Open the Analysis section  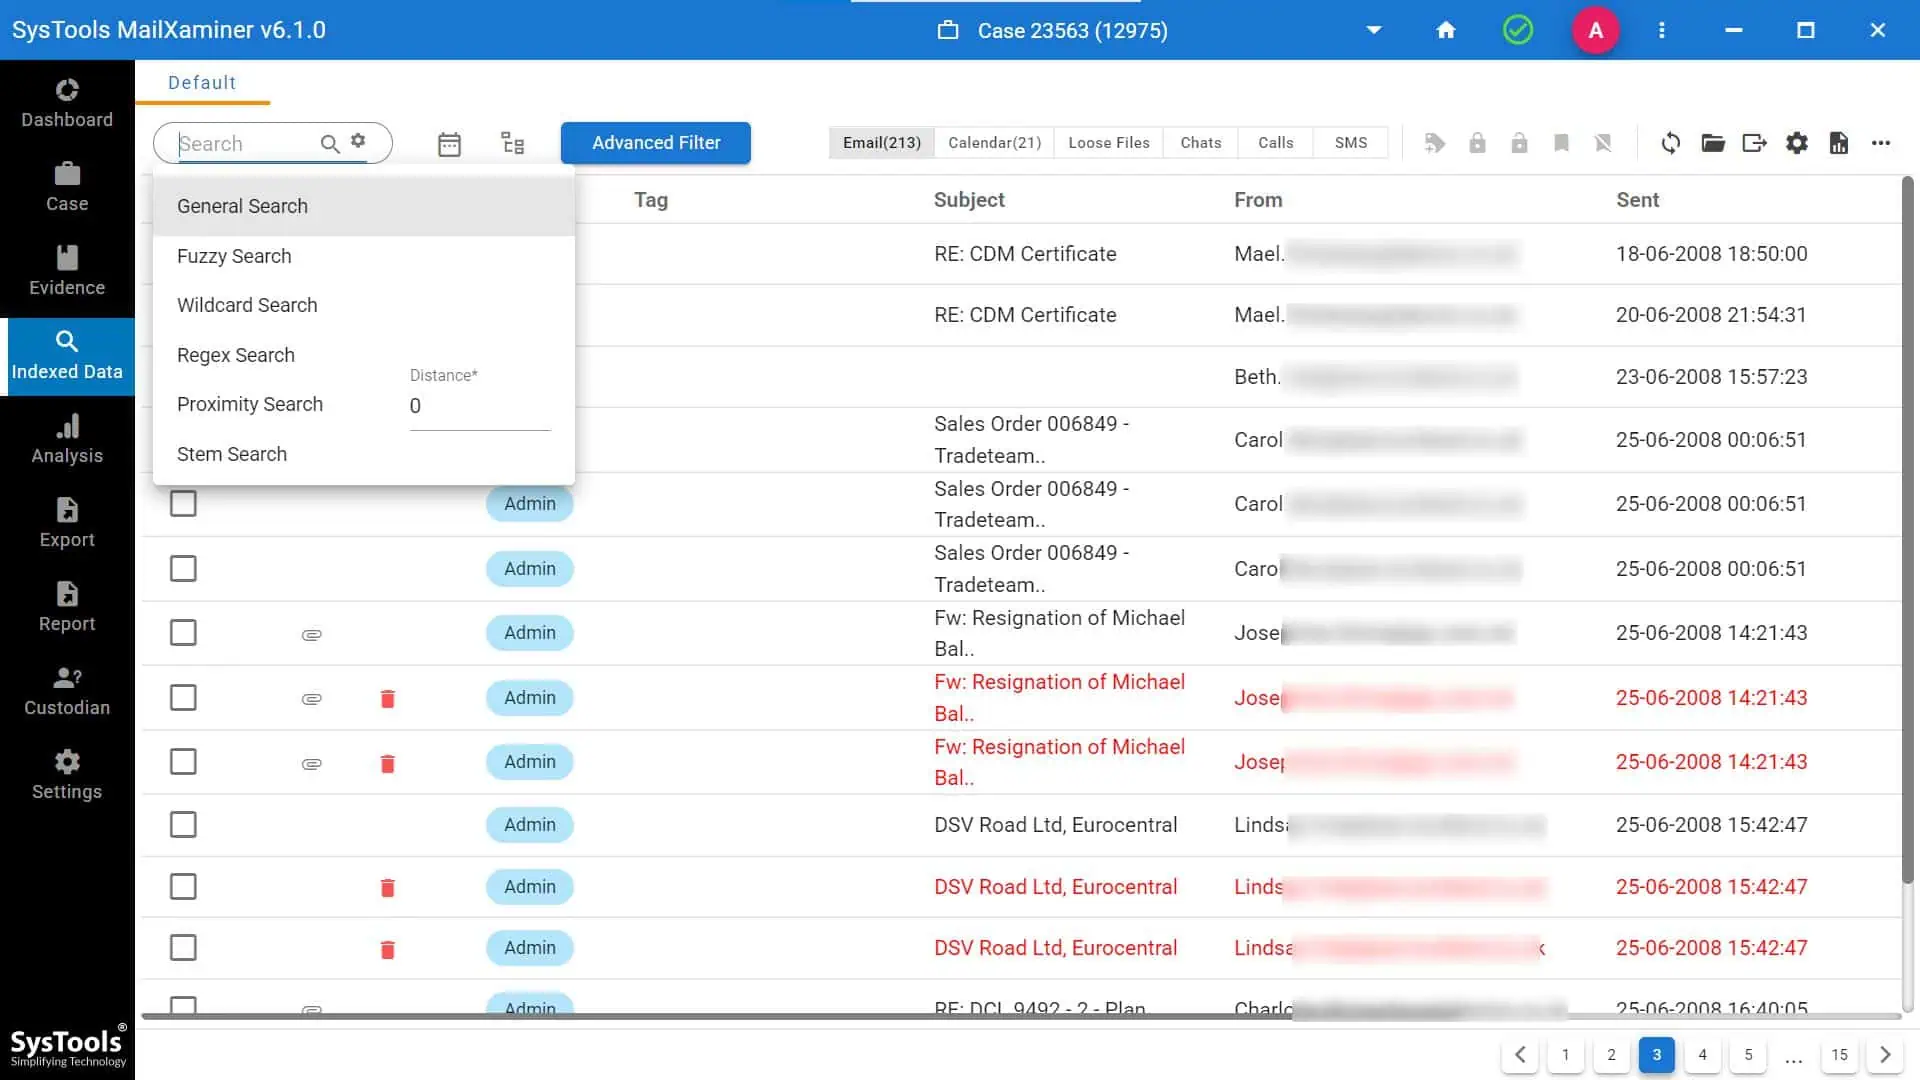67,439
